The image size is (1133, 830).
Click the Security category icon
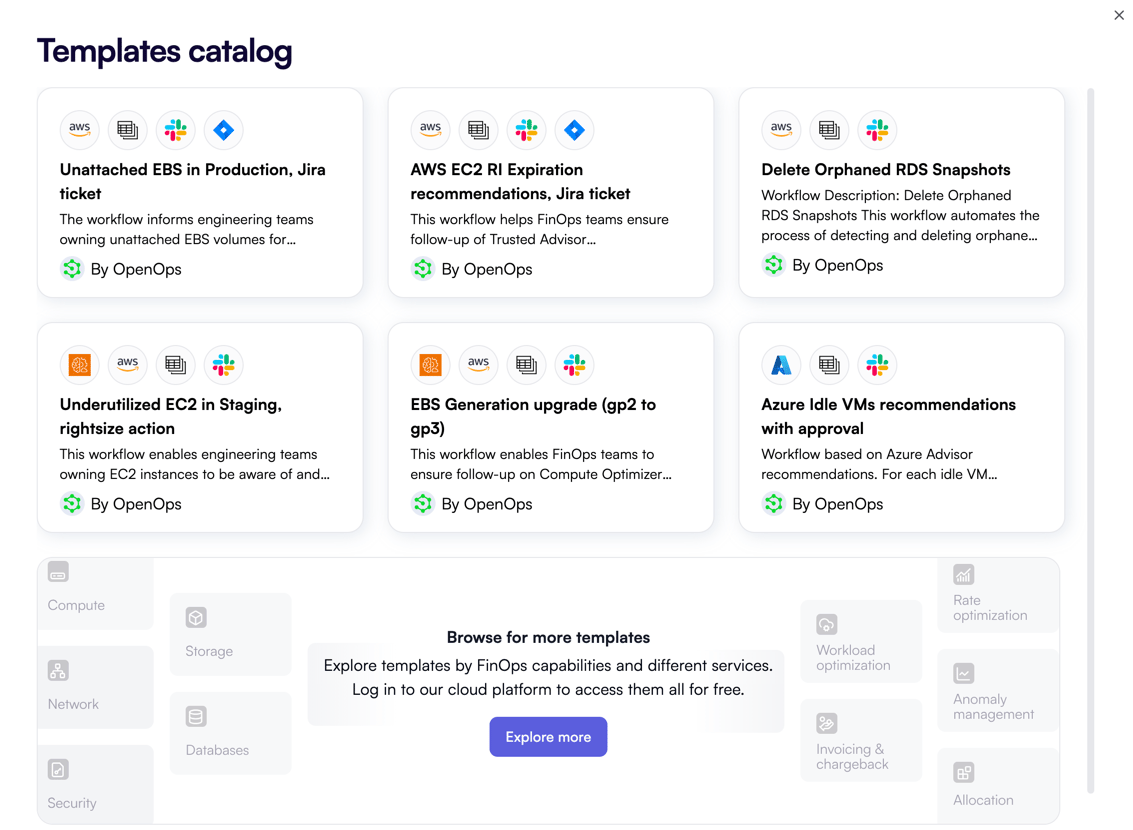tap(59, 769)
